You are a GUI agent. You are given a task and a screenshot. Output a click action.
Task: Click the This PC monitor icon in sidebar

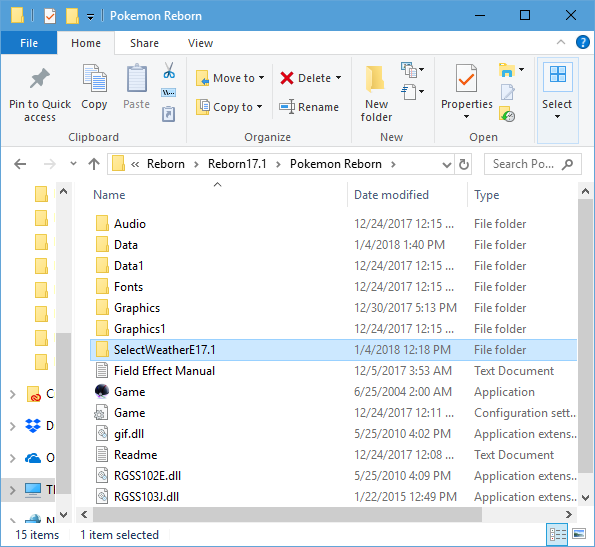coord(33,490)
